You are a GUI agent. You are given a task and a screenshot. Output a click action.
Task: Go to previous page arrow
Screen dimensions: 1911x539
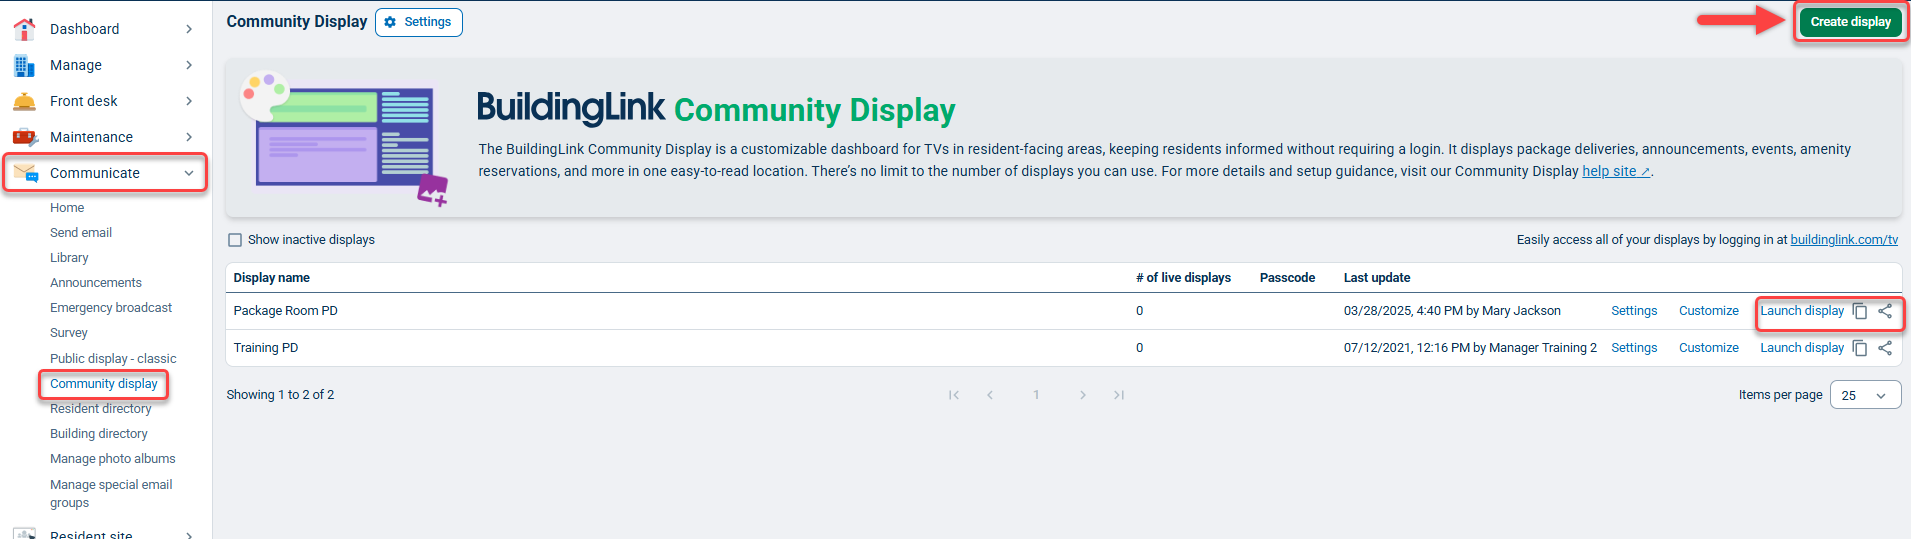point(990,395)
